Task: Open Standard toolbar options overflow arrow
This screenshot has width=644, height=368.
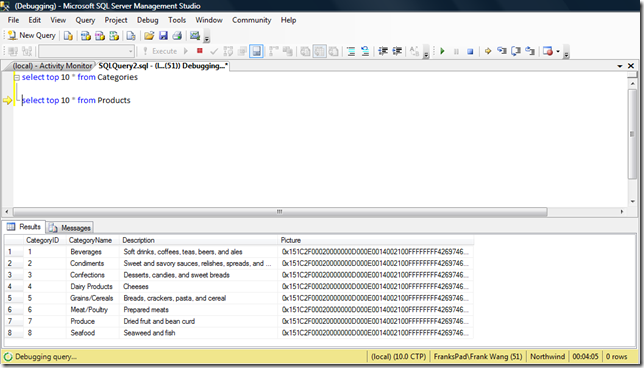Action: 207,38
